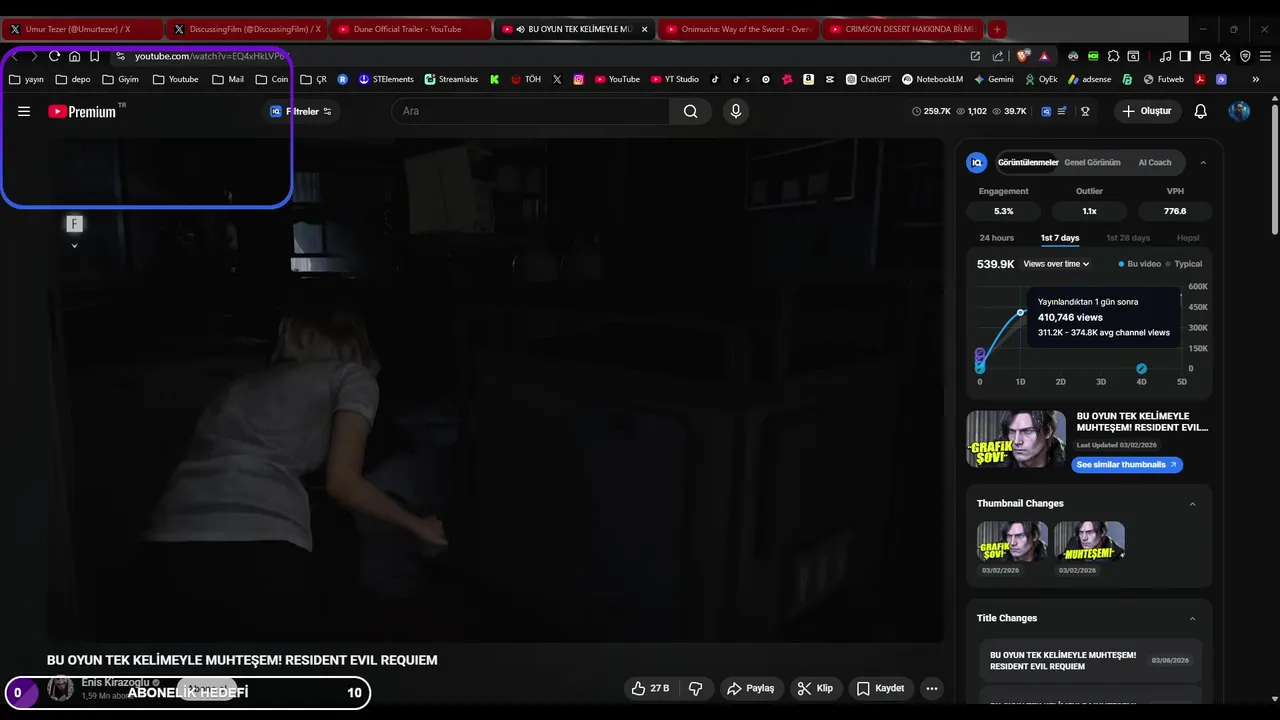
Task: Open the YT Studio bookmark
Action: pyautogui.click(x=674, y=79)
